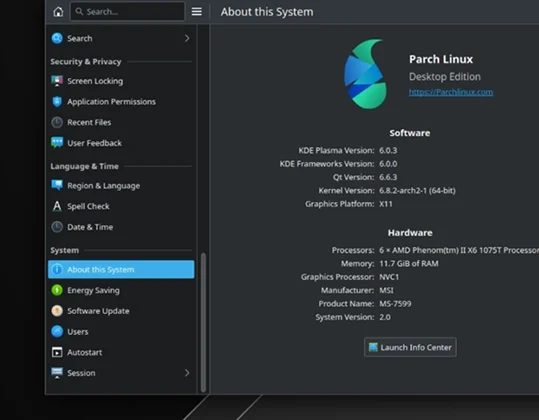Click the Region & Language icon

(57, 185)
